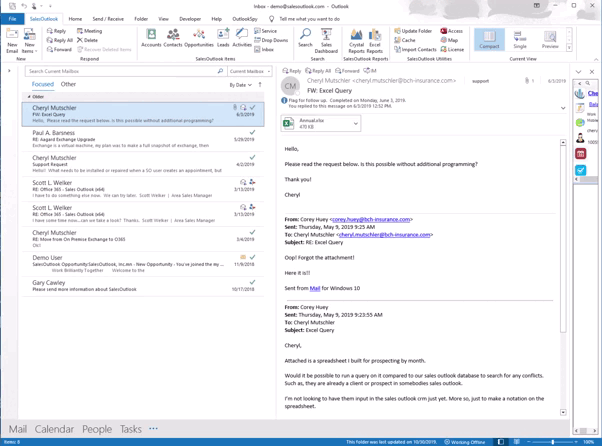This screenshot has width=602, height=446.
Task: Launch Crystal Reports from the ribbon
Action: (x=357, y=40)
